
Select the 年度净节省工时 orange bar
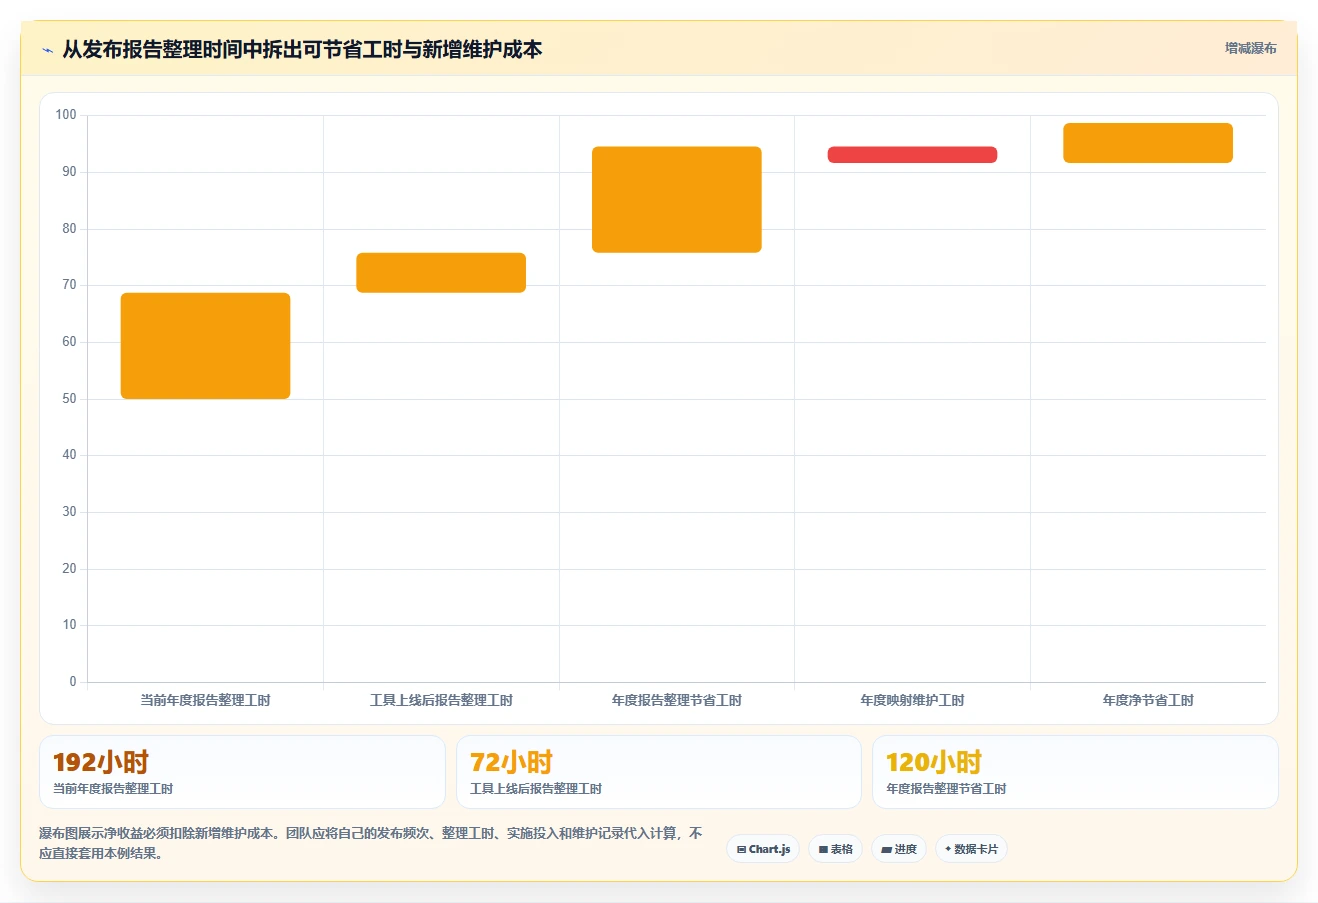point(1148,143)
